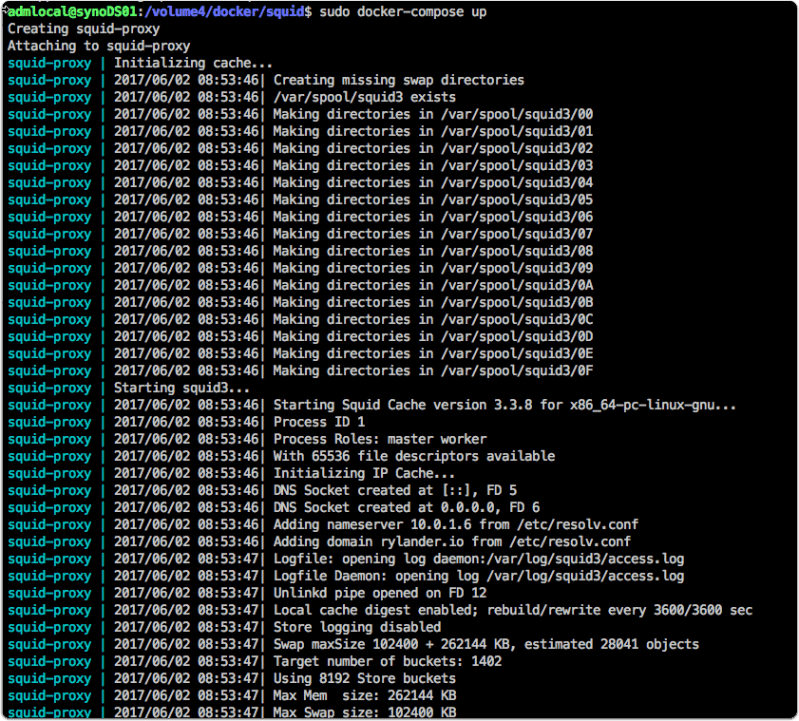
Task: Click the path '/var/spool/squid3/0C'
Action: point(517,319)
